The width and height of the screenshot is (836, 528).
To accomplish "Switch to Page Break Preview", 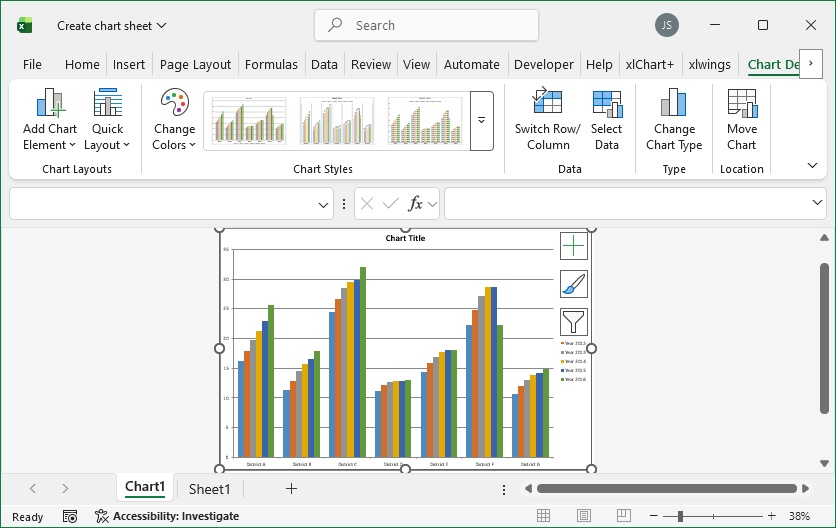I will [623, 516].
